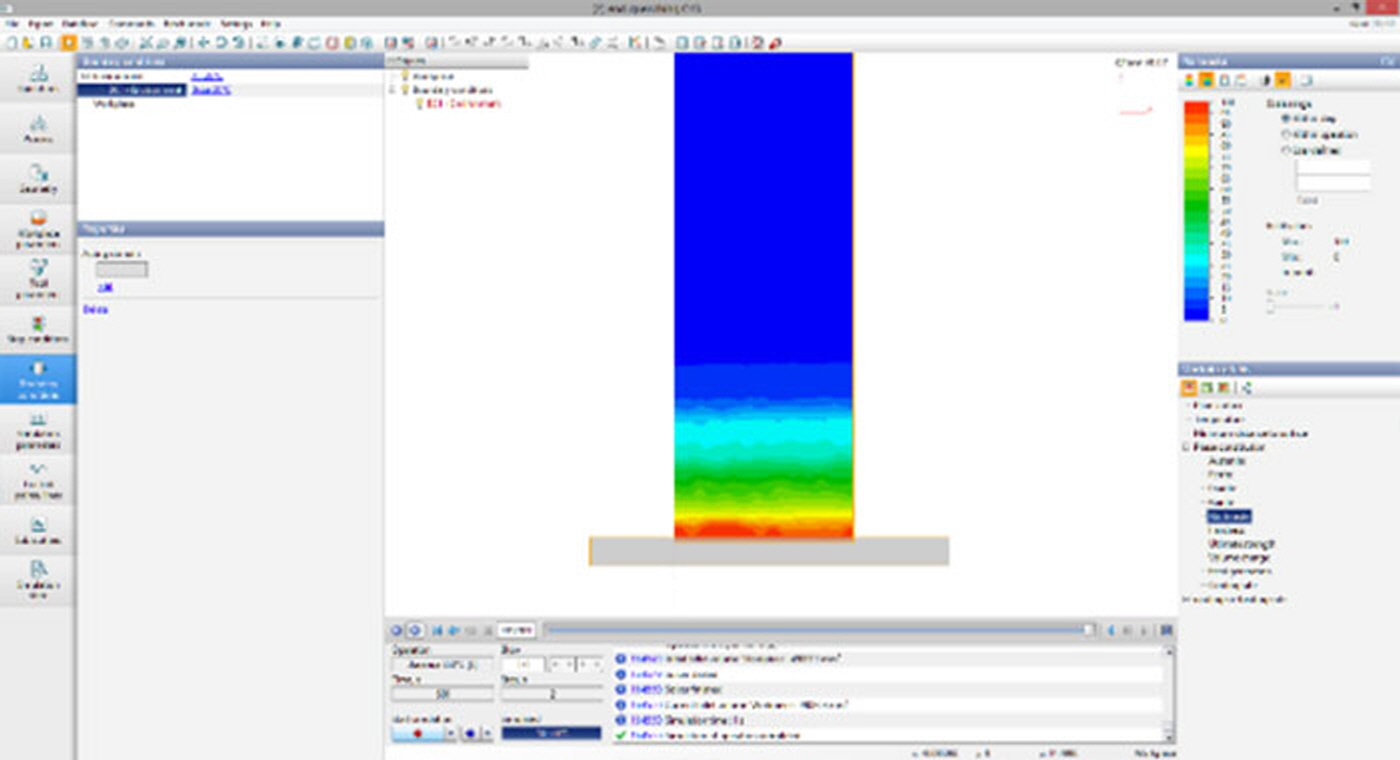The width and height of the screenshot is (1400, 760).
Task: Click the rainbow color scale bar in legend
Action: 1196,211
